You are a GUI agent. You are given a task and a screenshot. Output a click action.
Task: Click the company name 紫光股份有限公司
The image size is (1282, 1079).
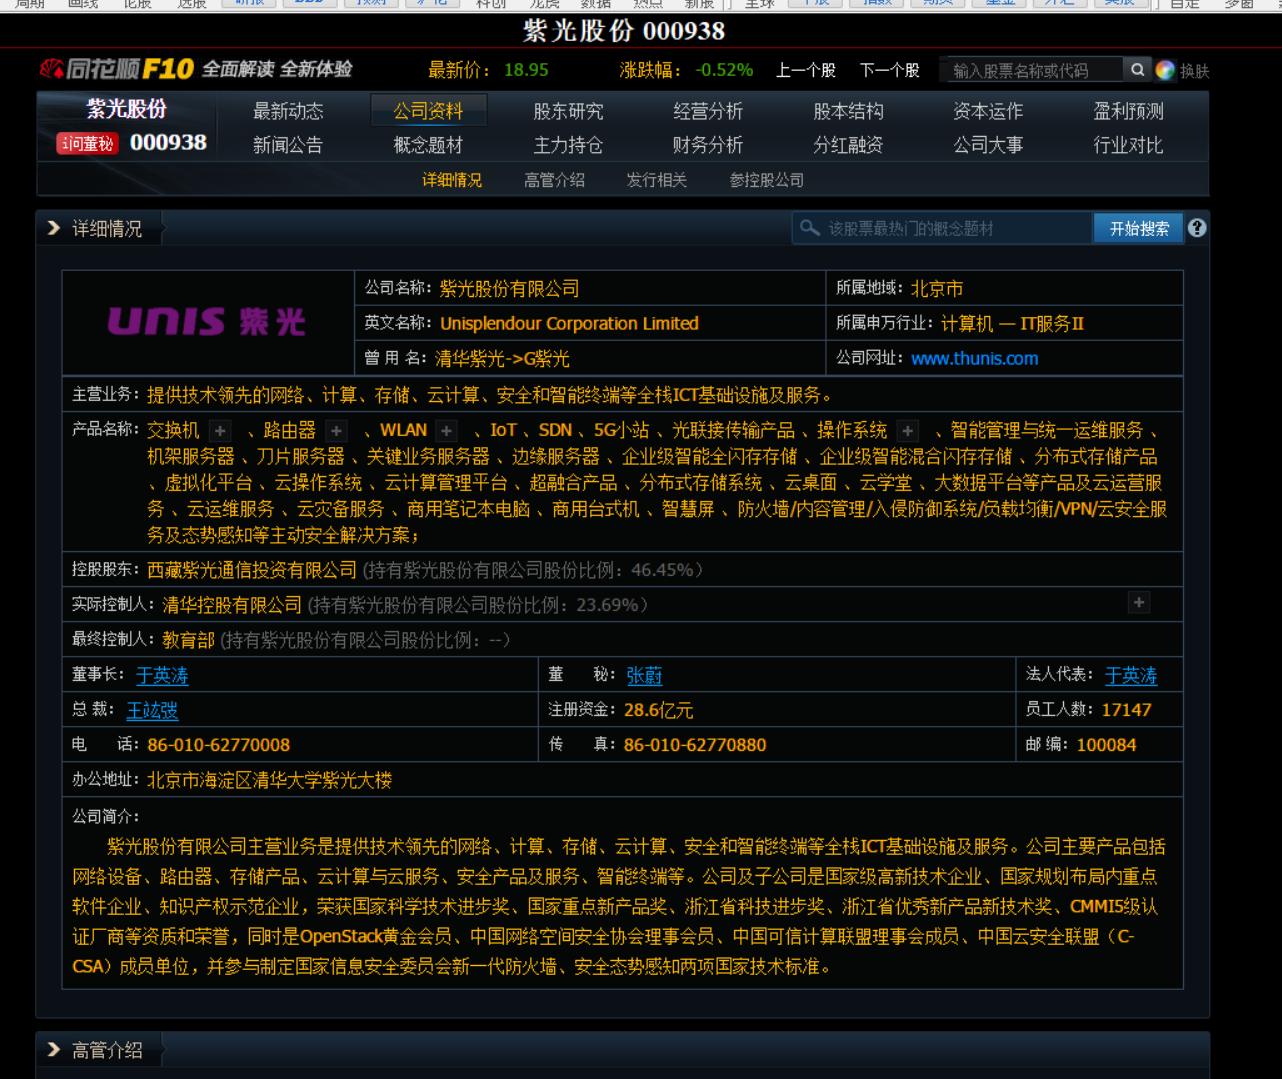click(x=509, y=288)
